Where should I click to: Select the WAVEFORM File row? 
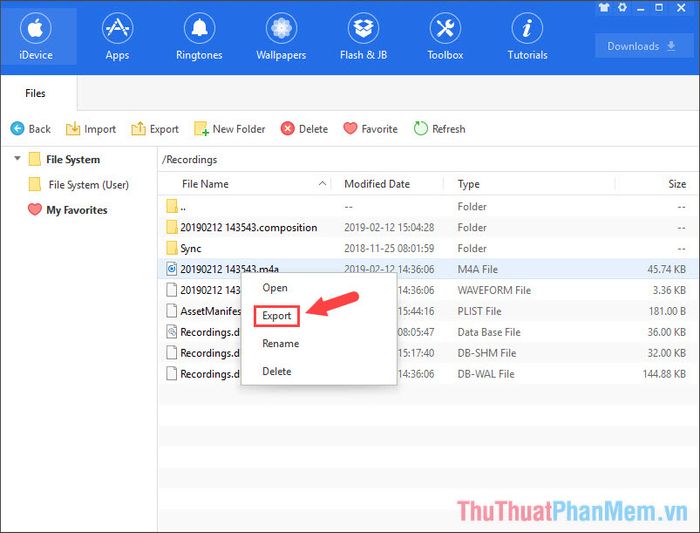[x=428, y=290]
